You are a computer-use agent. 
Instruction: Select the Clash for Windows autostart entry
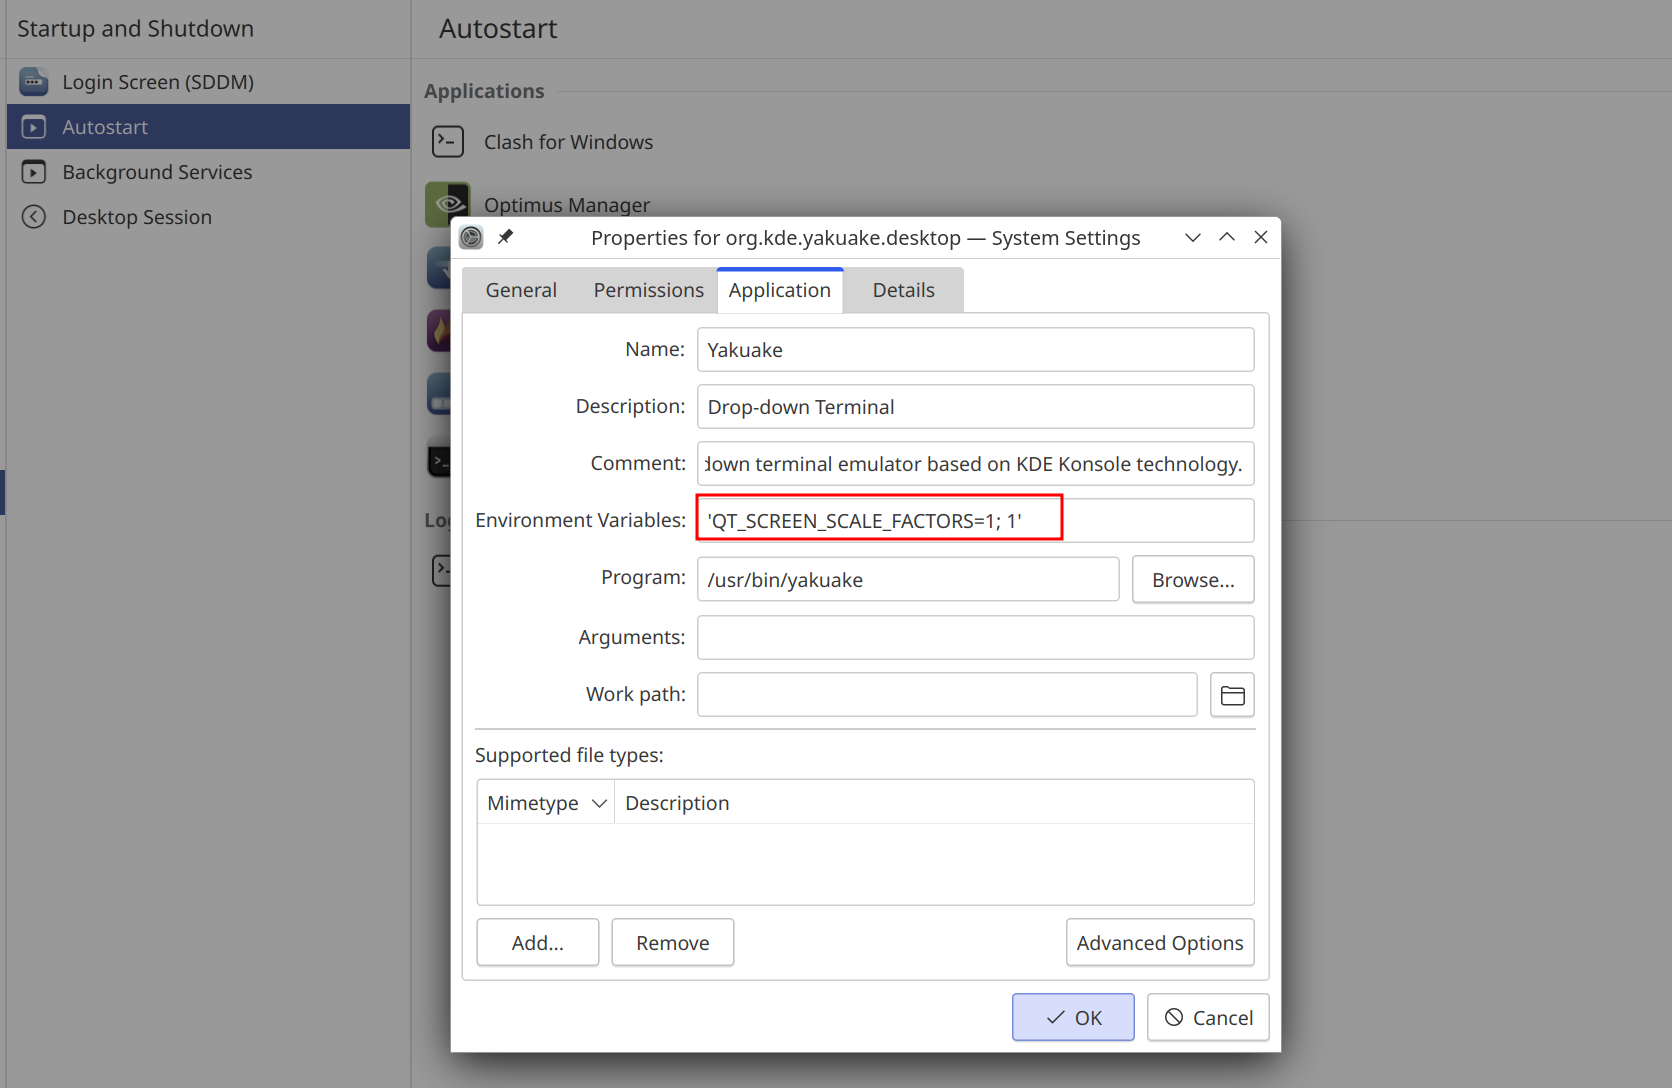click(568, 142)
